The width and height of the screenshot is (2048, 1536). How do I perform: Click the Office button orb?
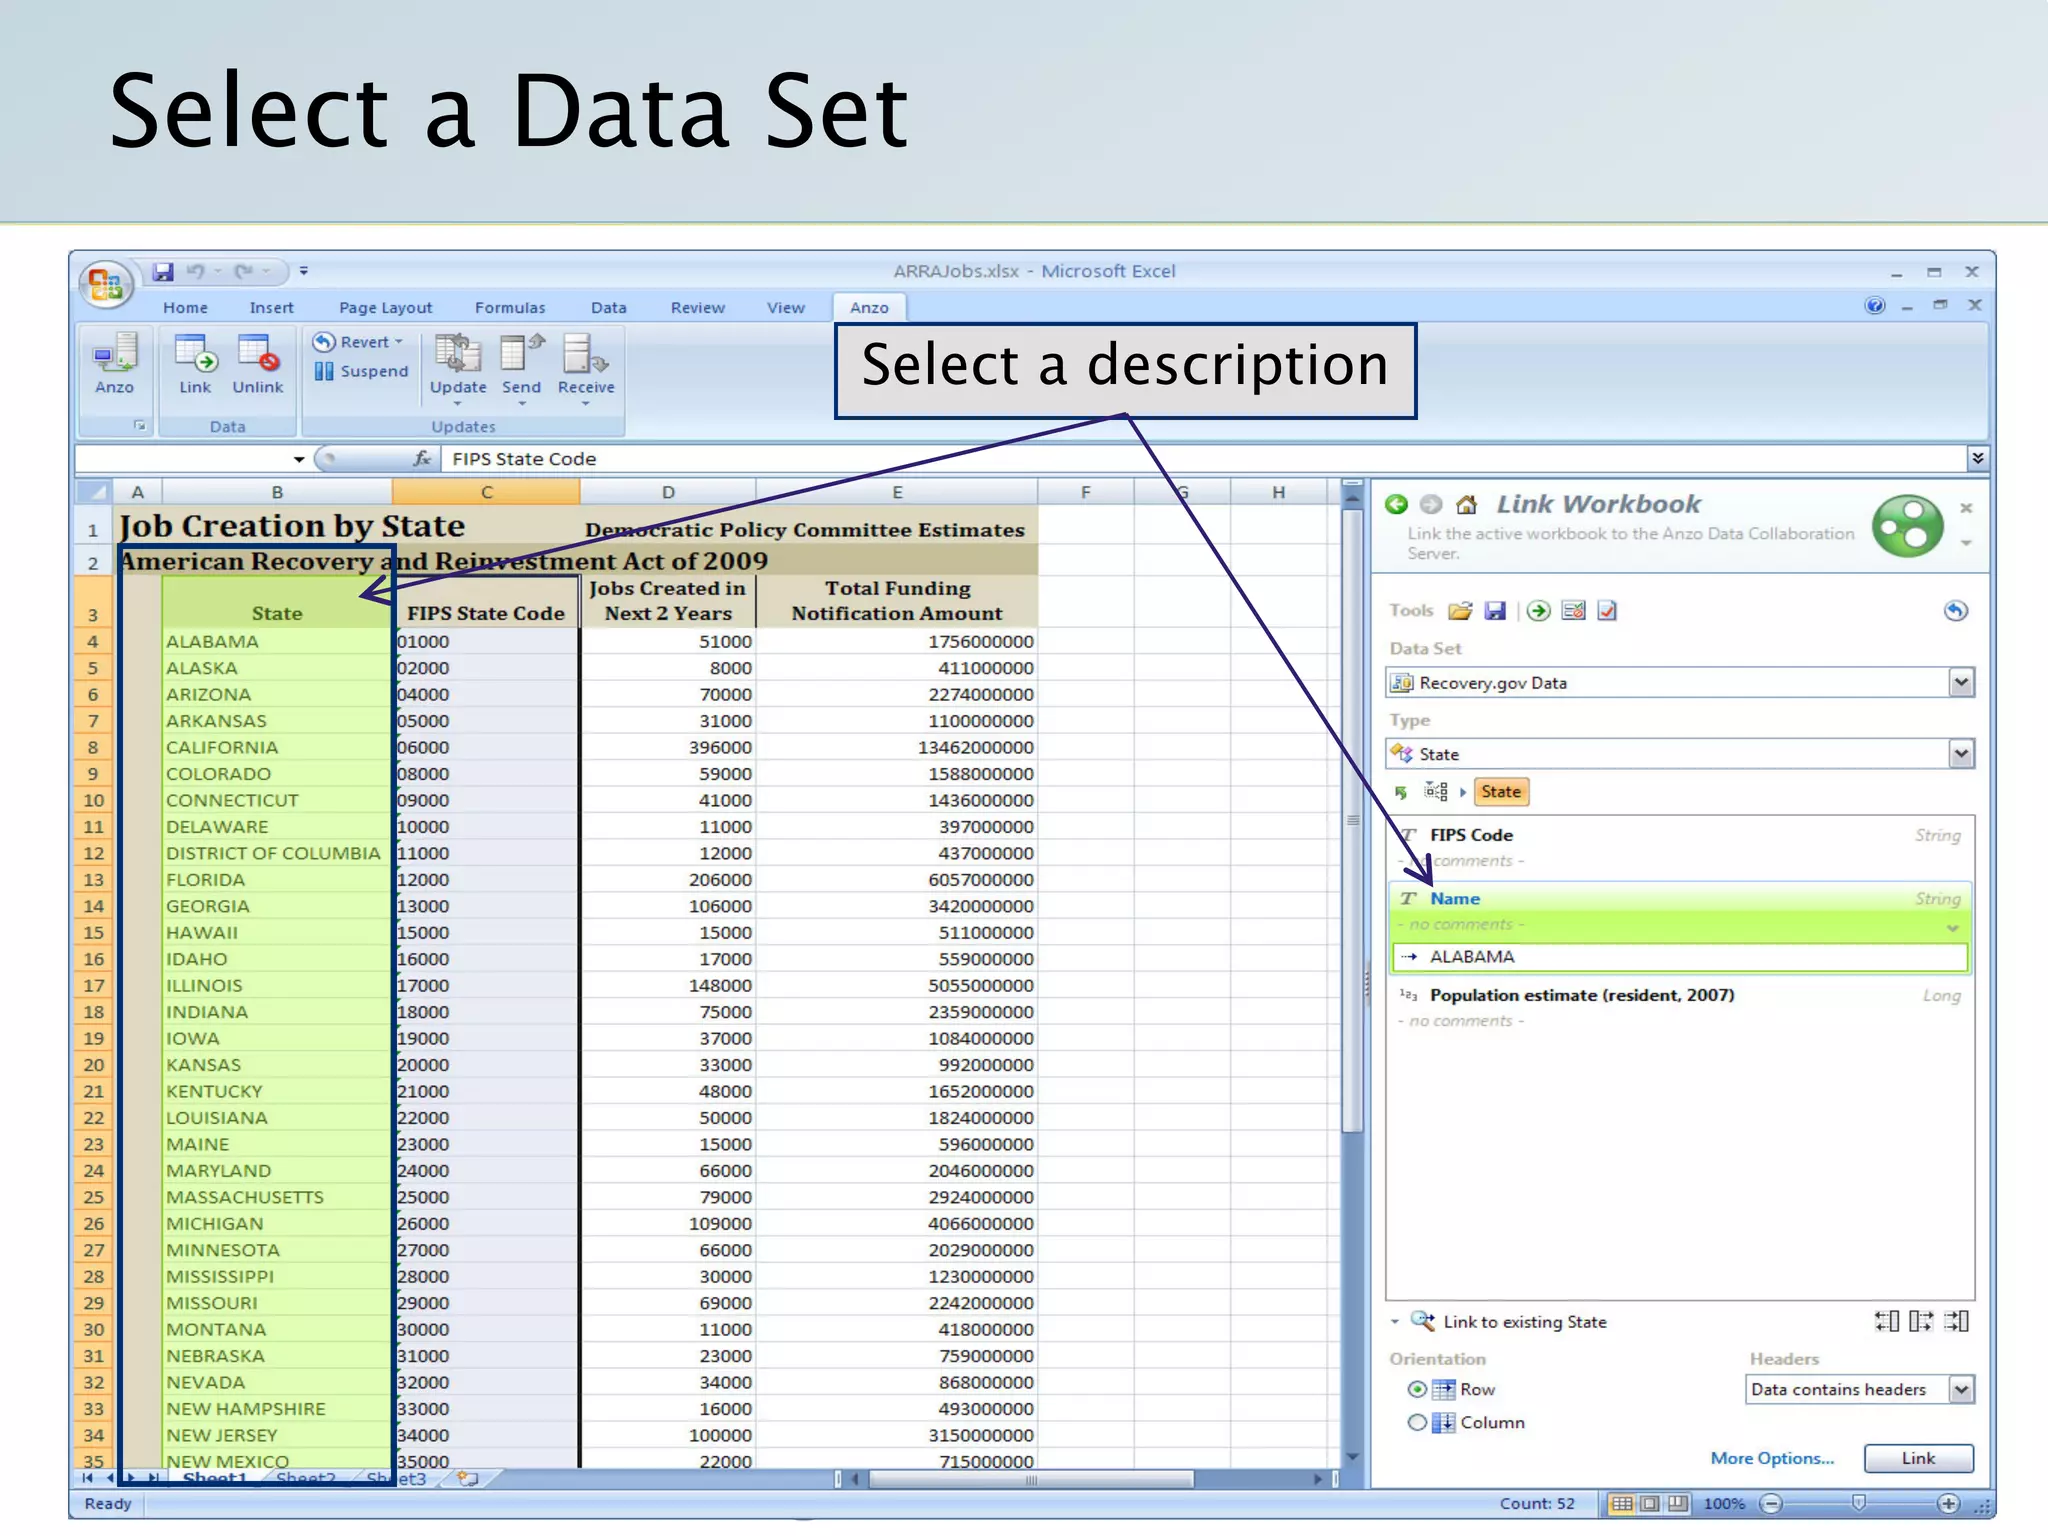[106, 285]
